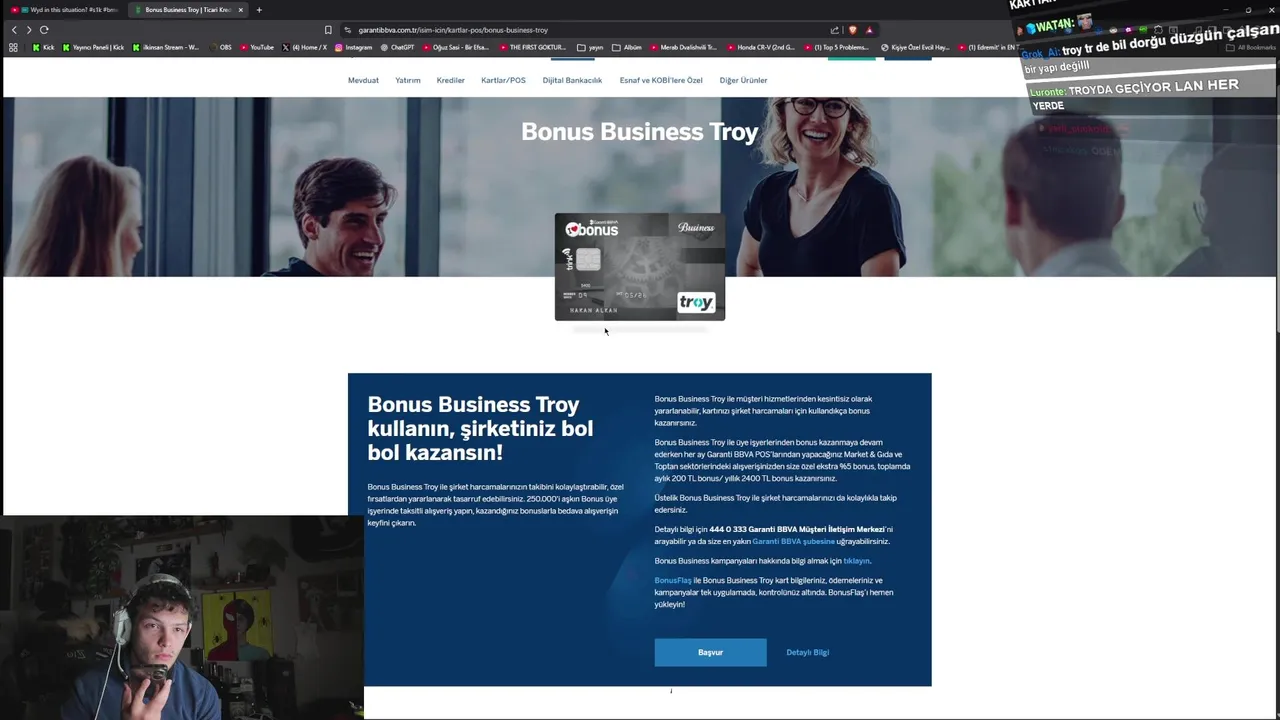Screen dimensions: 1280x720
Task: Click the Detaylı Bilgi link
Action: point(807,652)
